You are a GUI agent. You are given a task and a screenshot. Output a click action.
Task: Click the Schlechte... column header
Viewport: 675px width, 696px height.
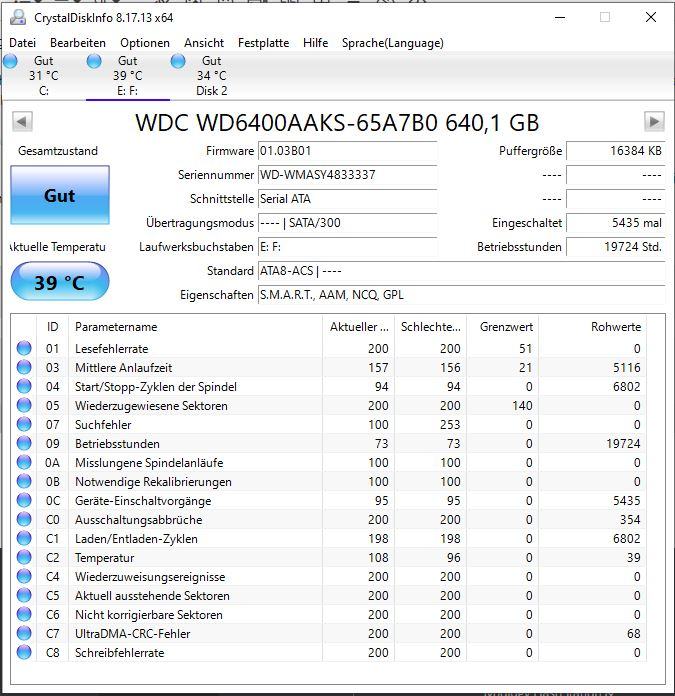(430, 327)
